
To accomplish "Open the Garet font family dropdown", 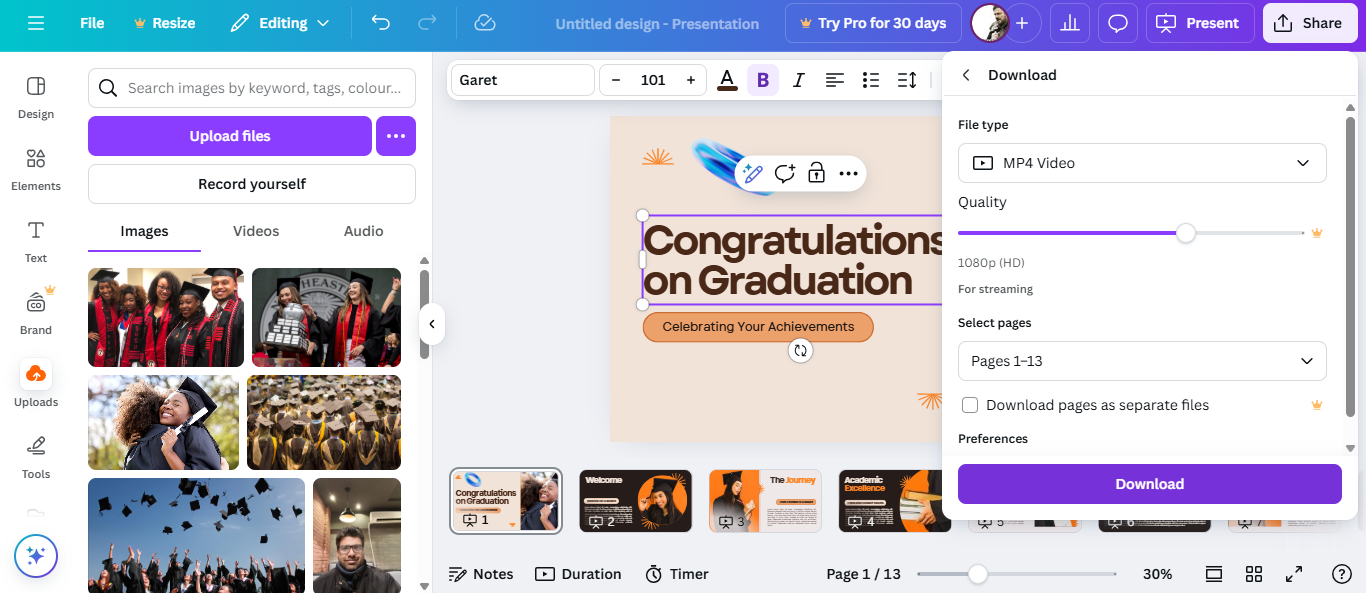I will [x=523, y=80].
